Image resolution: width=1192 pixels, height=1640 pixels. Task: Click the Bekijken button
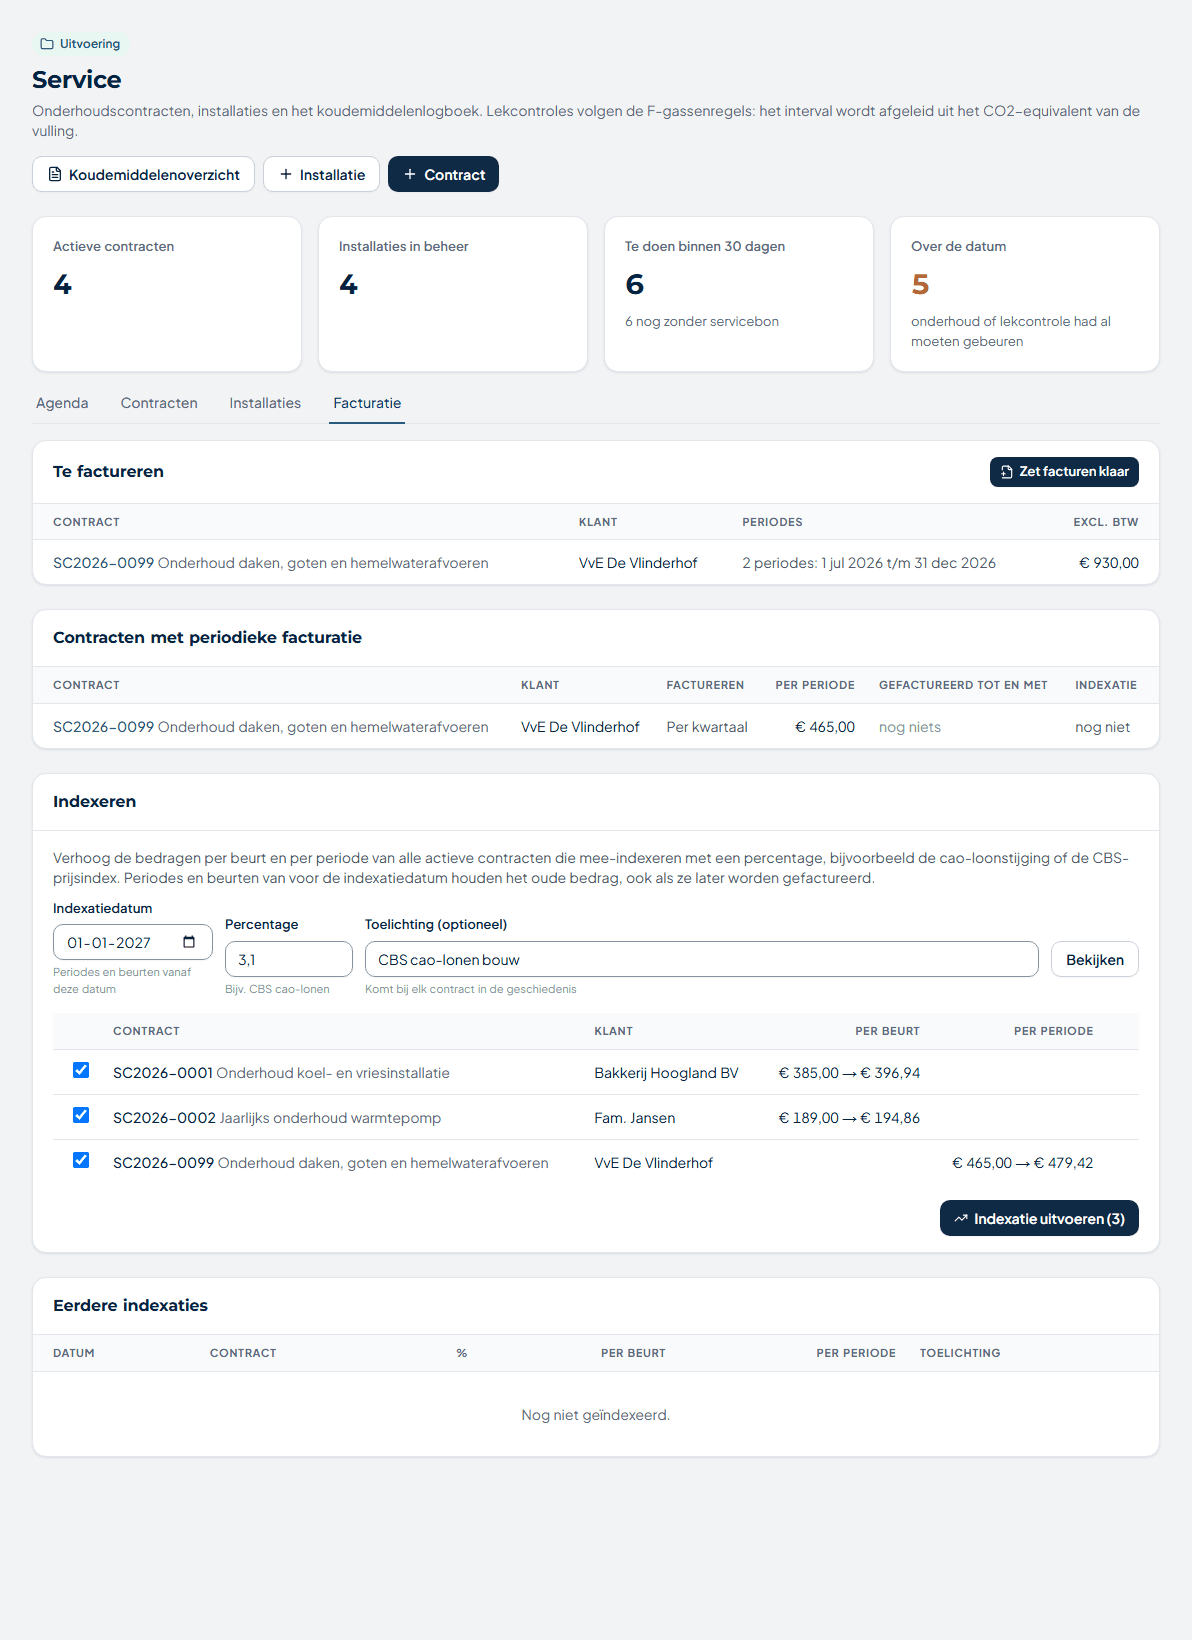pos(1095,960)
